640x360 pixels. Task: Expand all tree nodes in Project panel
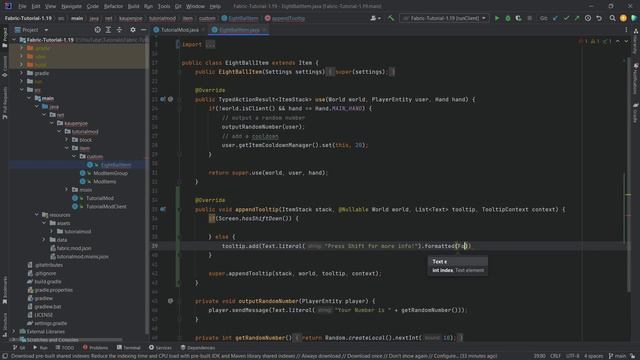tap(108, 30)
